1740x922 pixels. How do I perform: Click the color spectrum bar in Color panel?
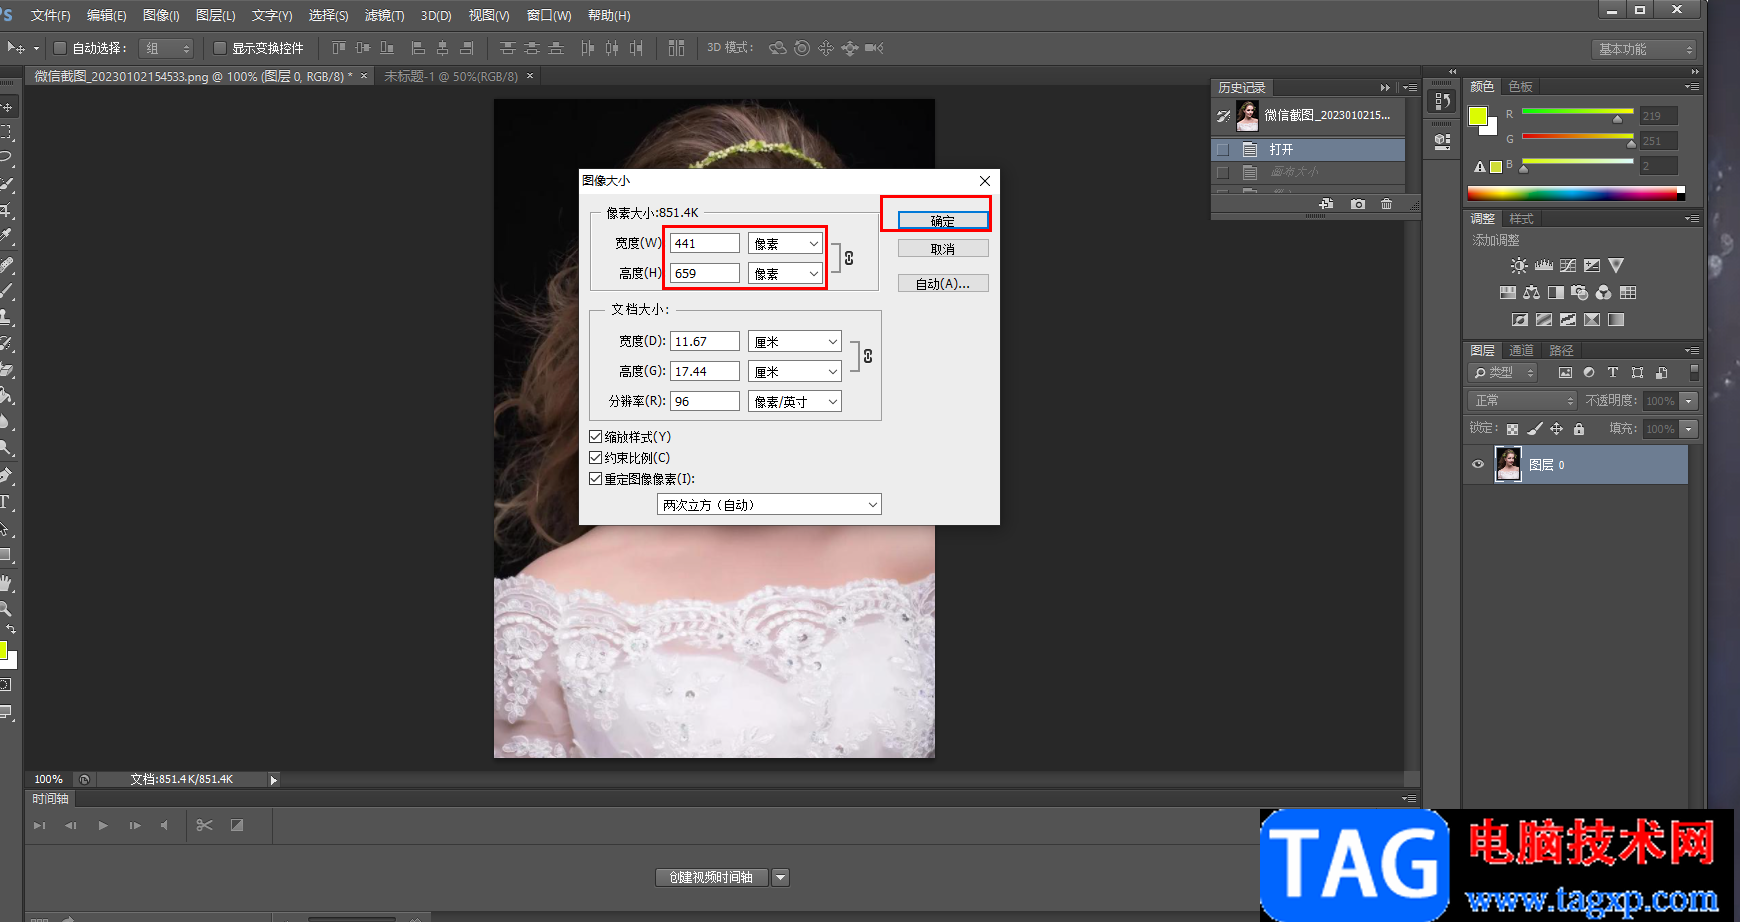(x=1574, y=193)
